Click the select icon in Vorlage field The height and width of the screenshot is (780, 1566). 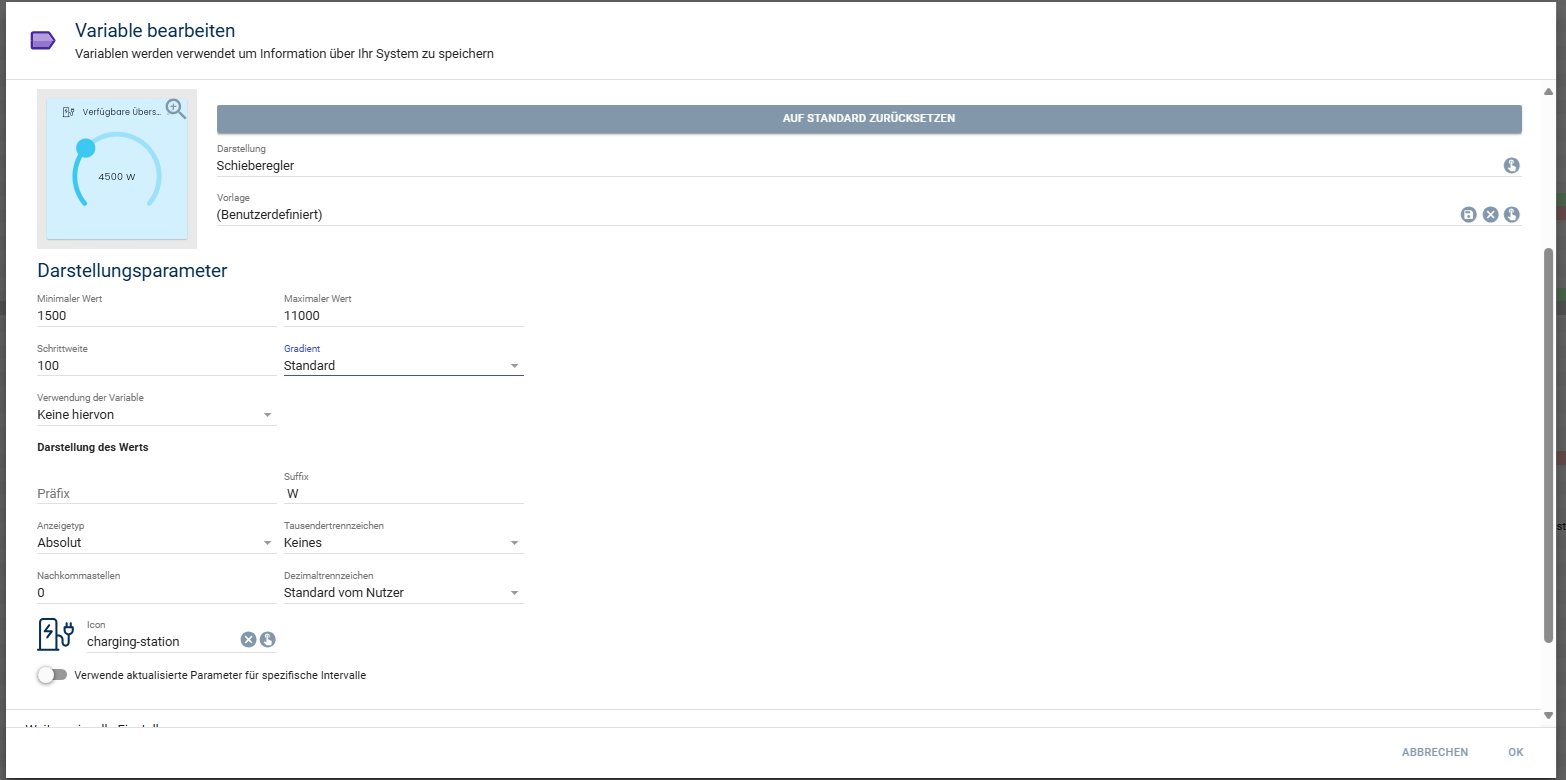[x=1511, y=215]
